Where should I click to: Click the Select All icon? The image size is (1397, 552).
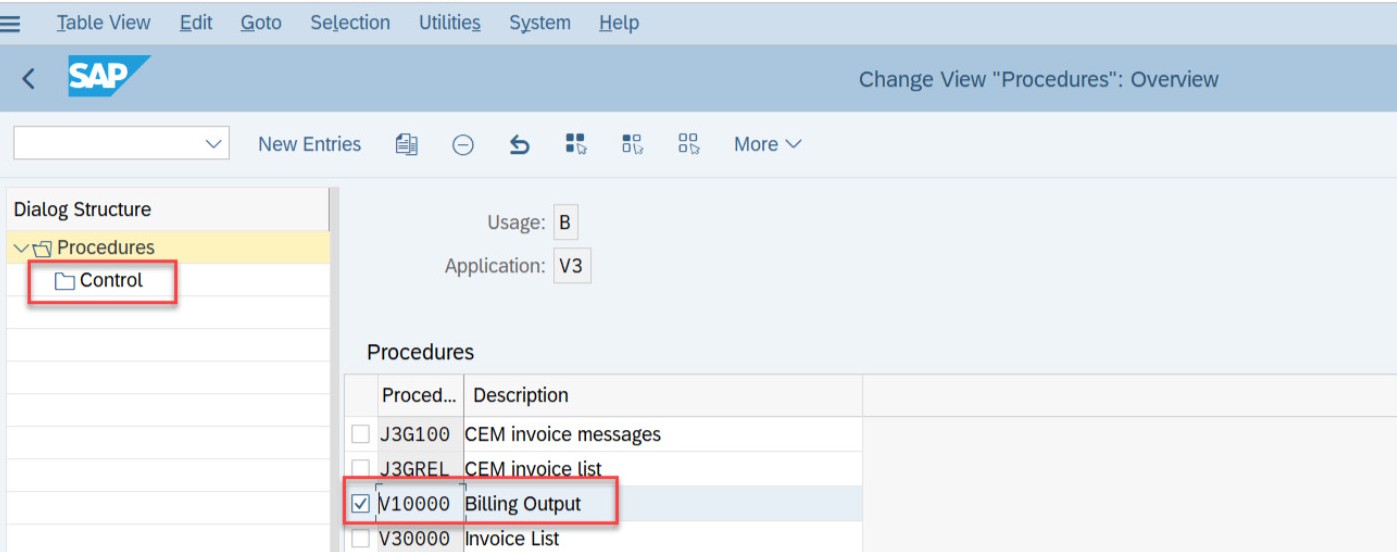(576, 144)
